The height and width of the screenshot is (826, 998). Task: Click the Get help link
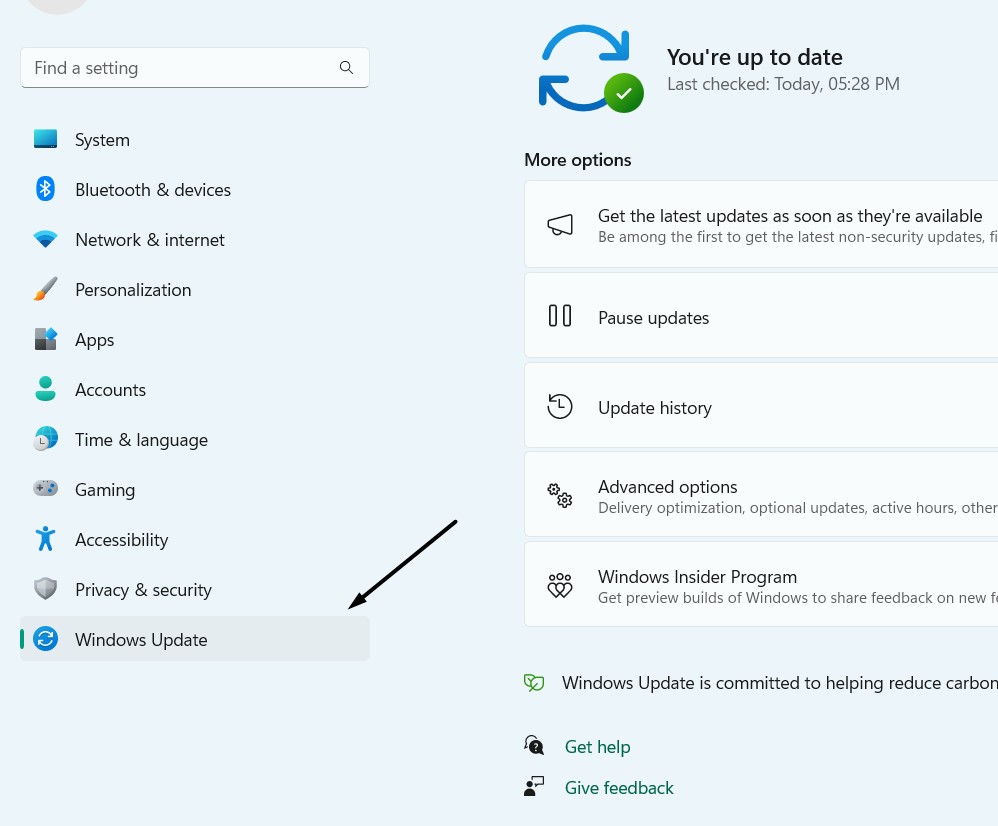[597, 747]
